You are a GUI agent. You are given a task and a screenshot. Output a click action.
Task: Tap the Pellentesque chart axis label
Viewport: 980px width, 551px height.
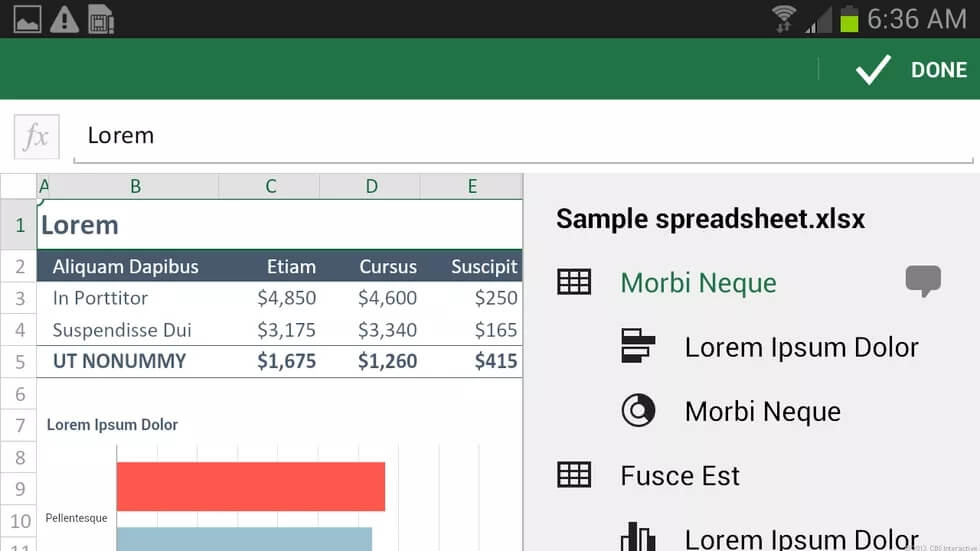76,518
